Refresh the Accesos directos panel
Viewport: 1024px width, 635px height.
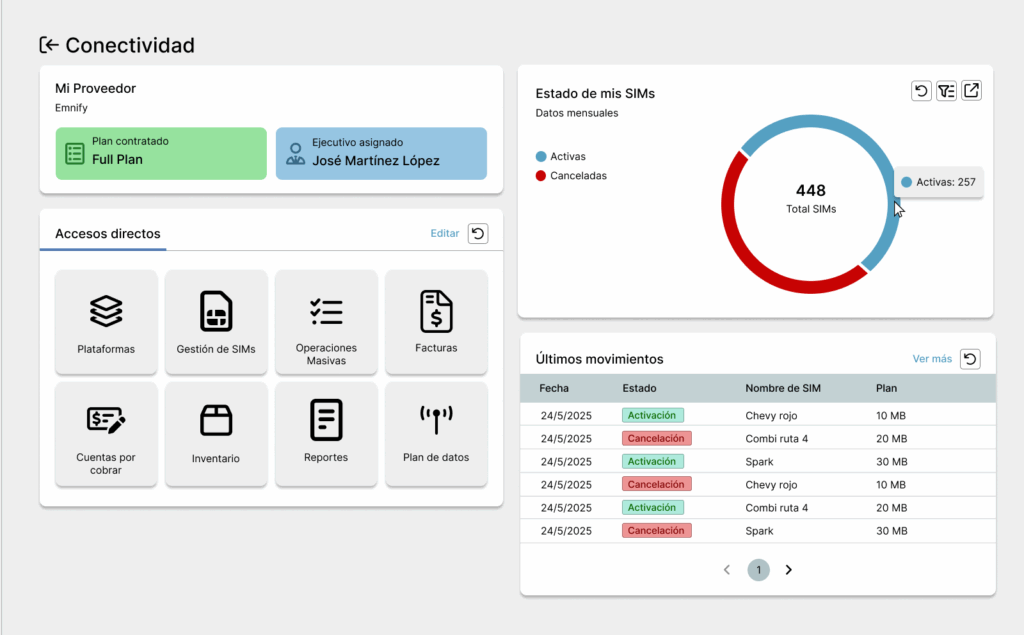(x=478, y=234)
